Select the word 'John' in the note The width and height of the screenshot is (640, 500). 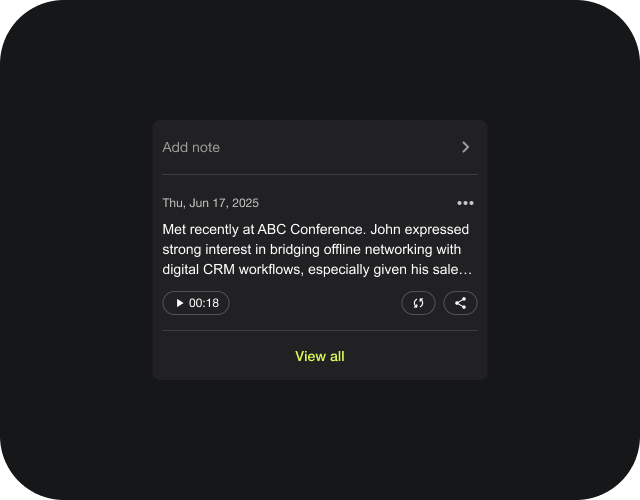pos(387,229)
